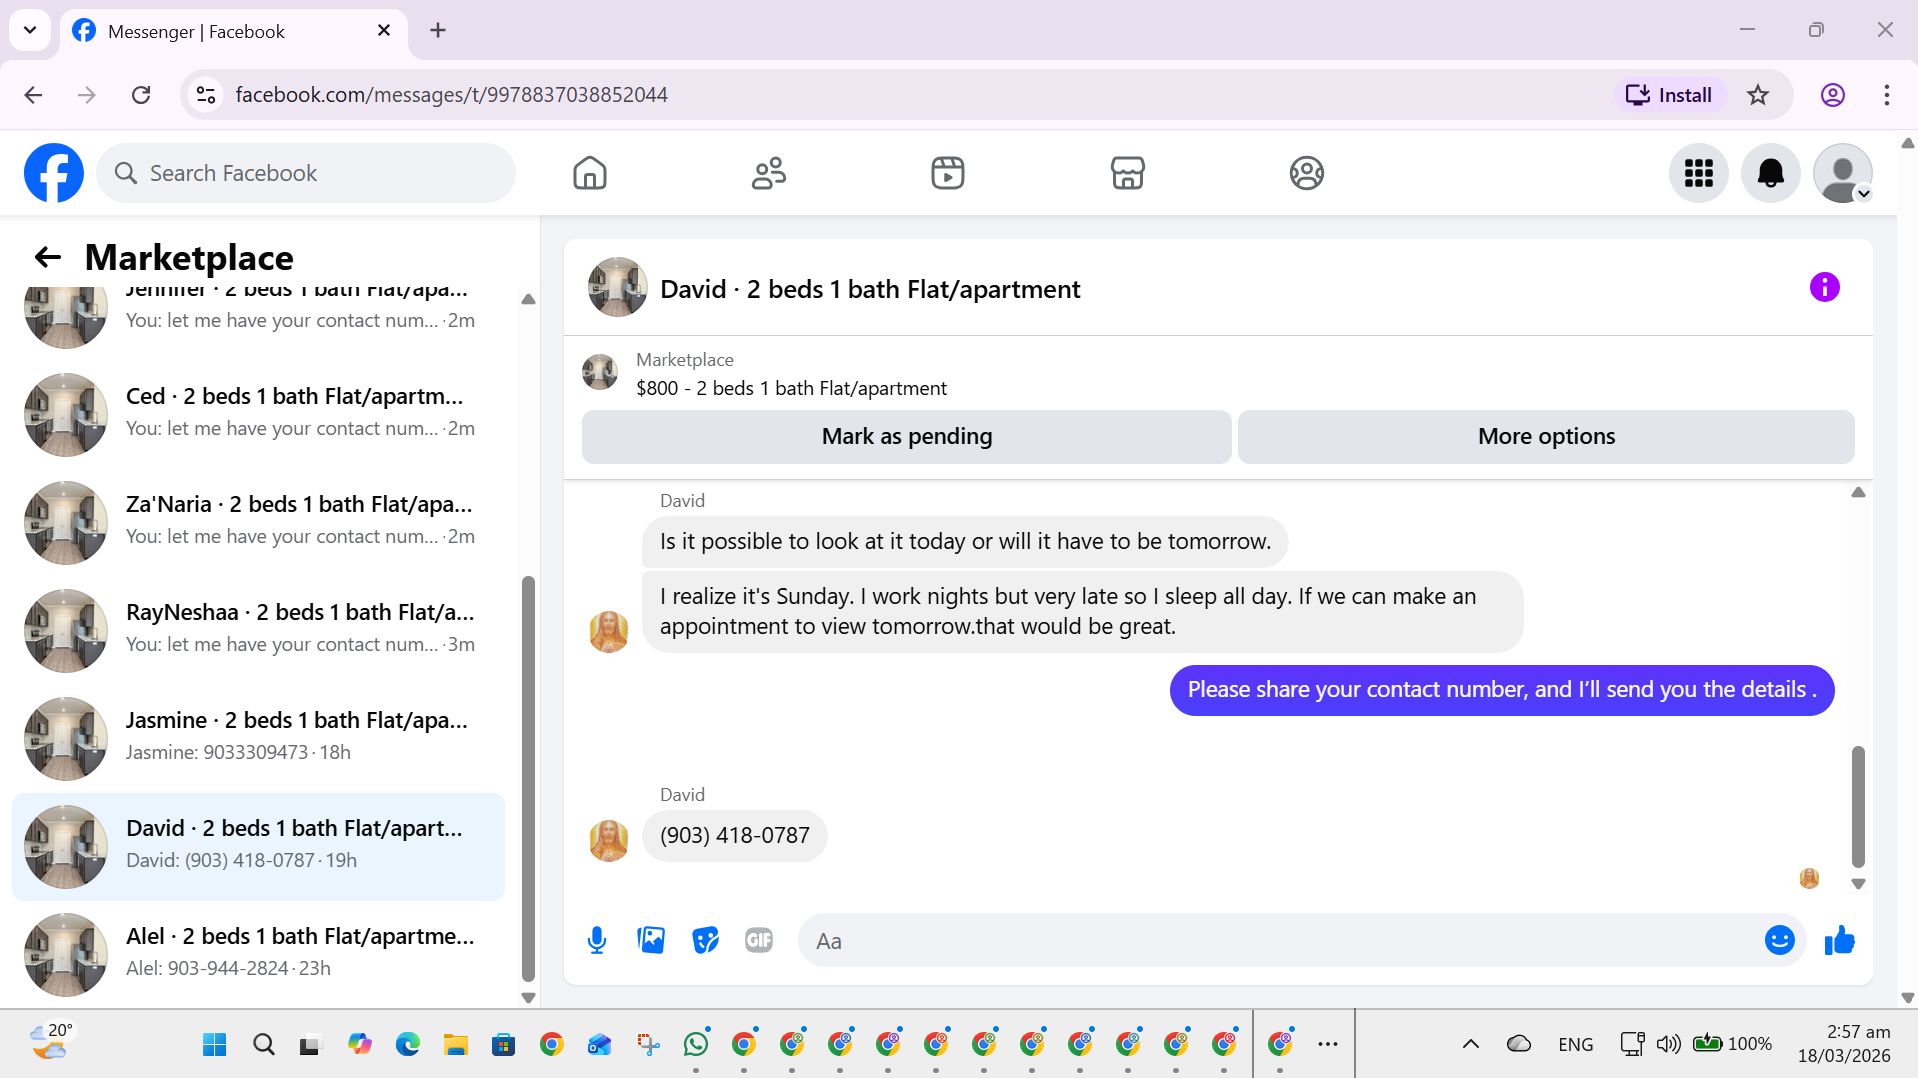
Task: Click the address bar URL
Action: tap(451, 95)
